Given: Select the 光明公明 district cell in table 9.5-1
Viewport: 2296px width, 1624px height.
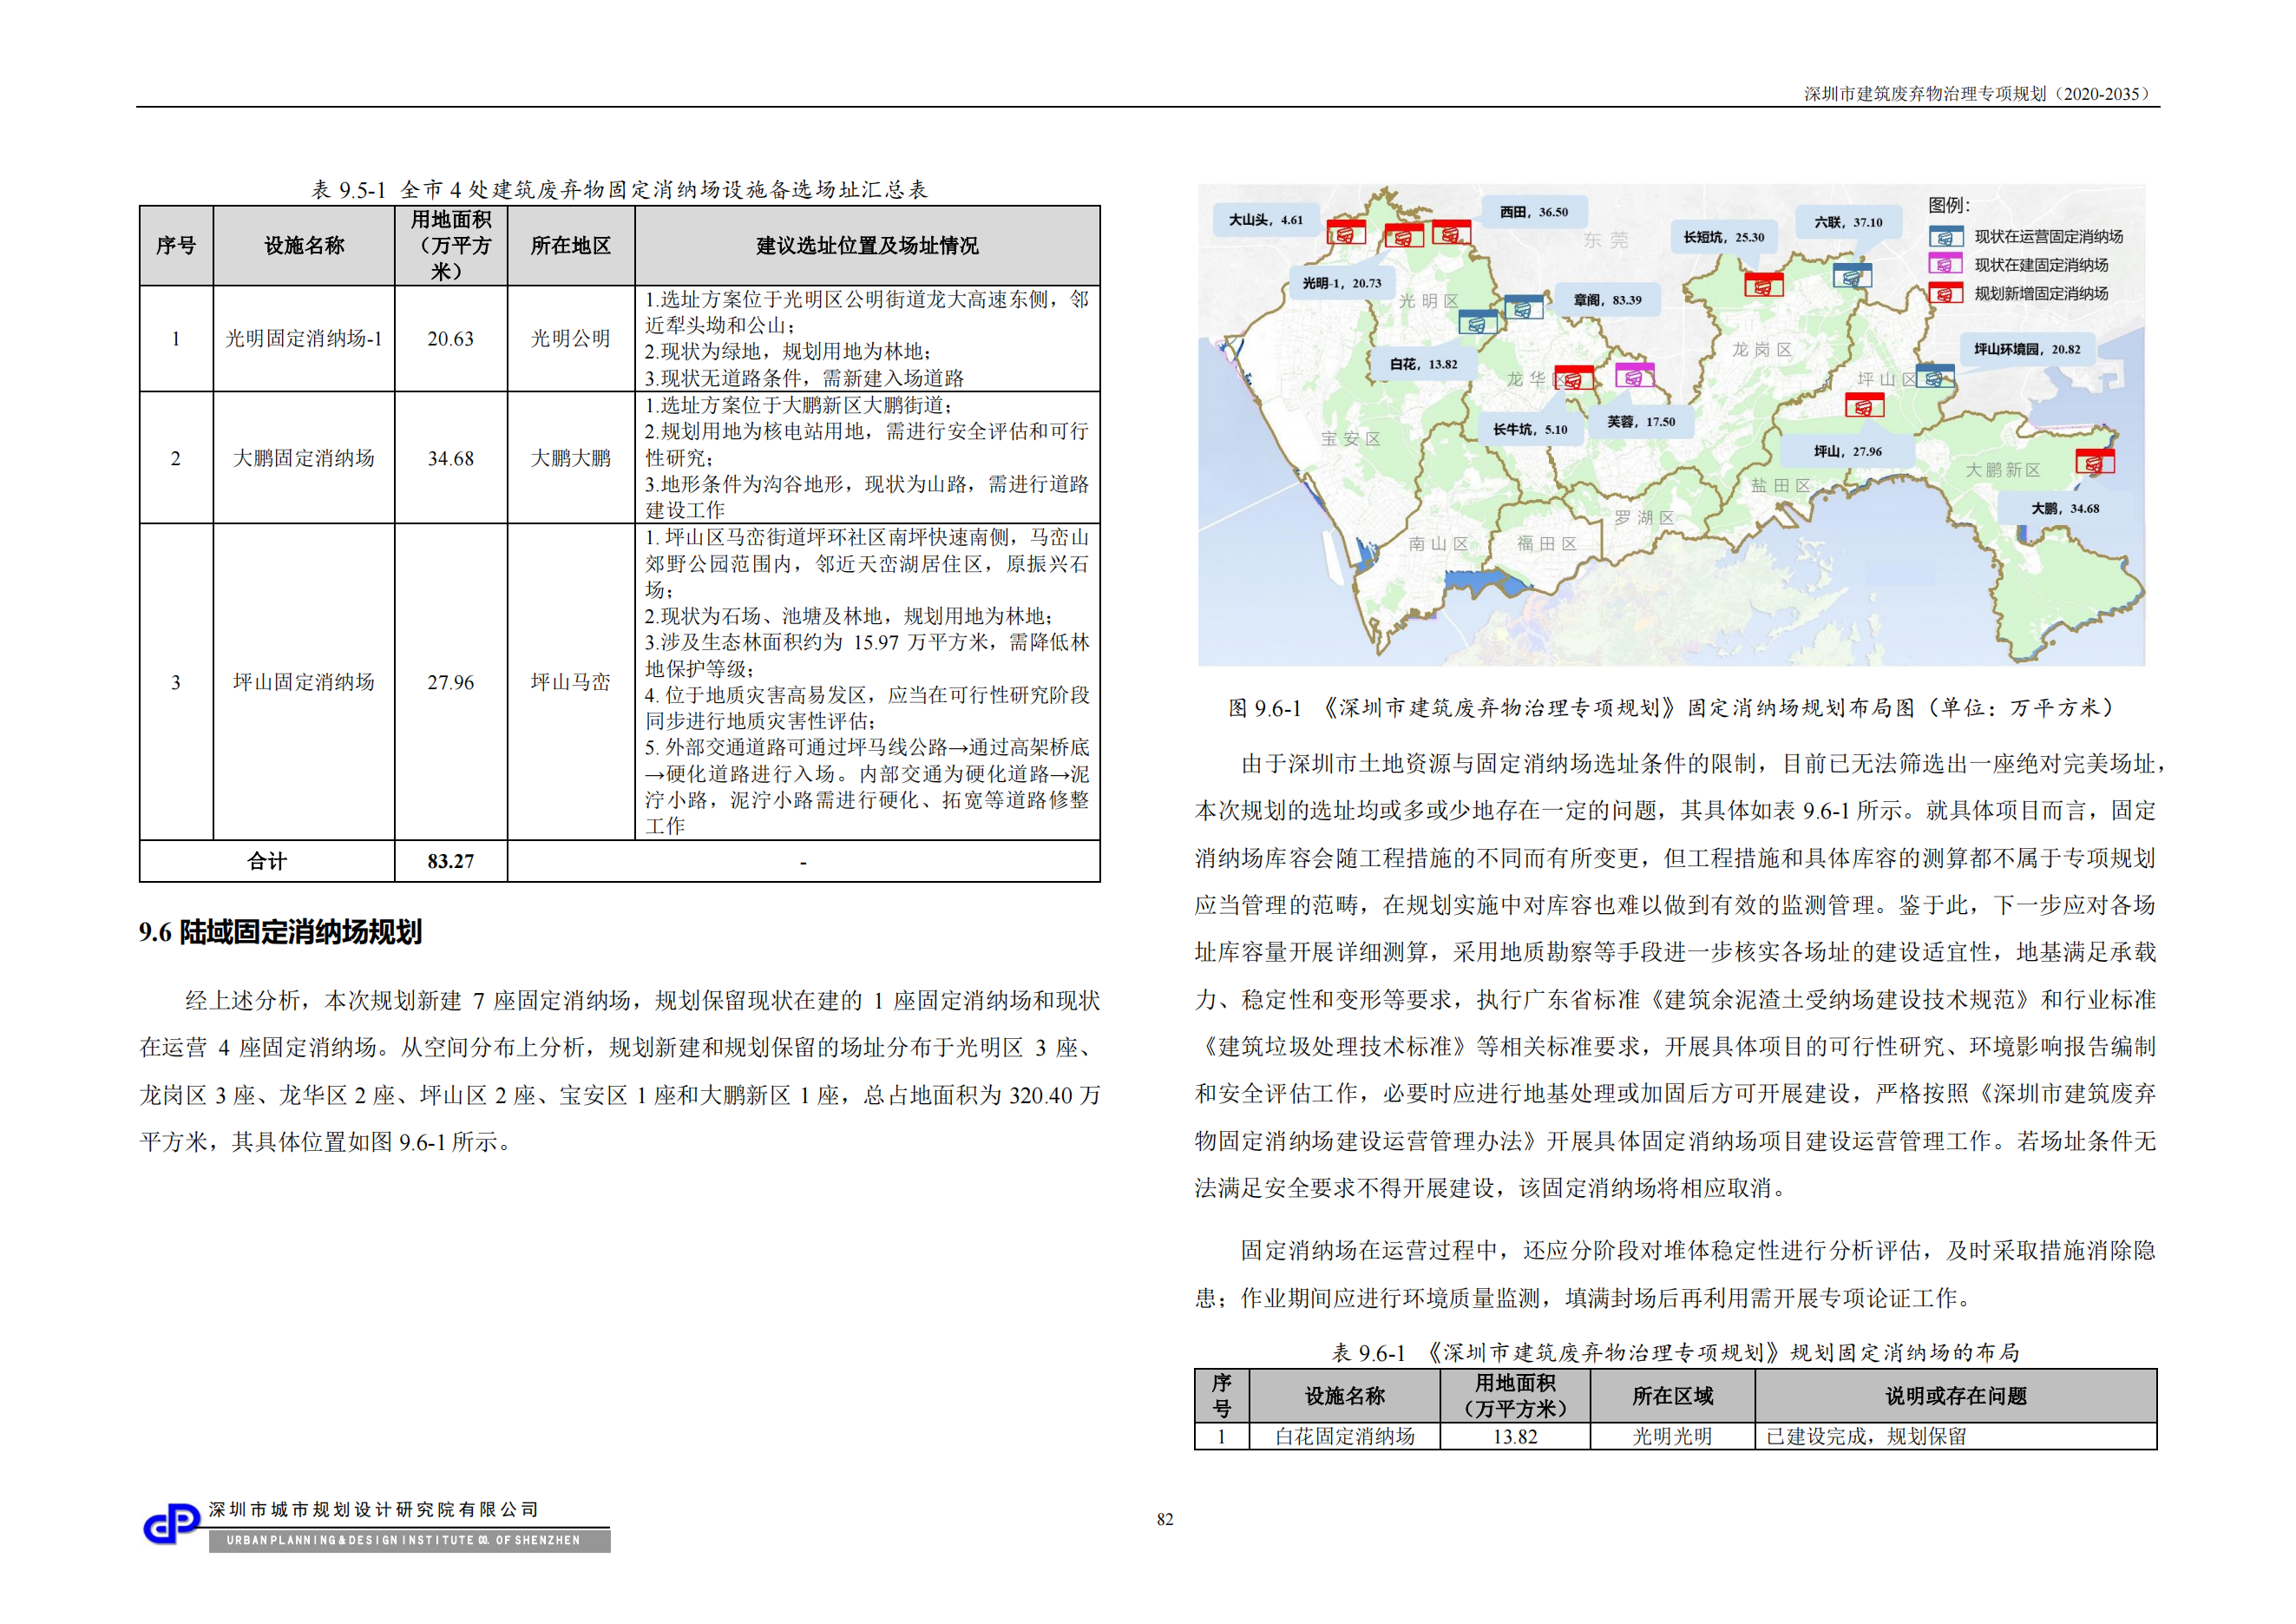Looking at the screenshot, I should click(x=571, y=339).
